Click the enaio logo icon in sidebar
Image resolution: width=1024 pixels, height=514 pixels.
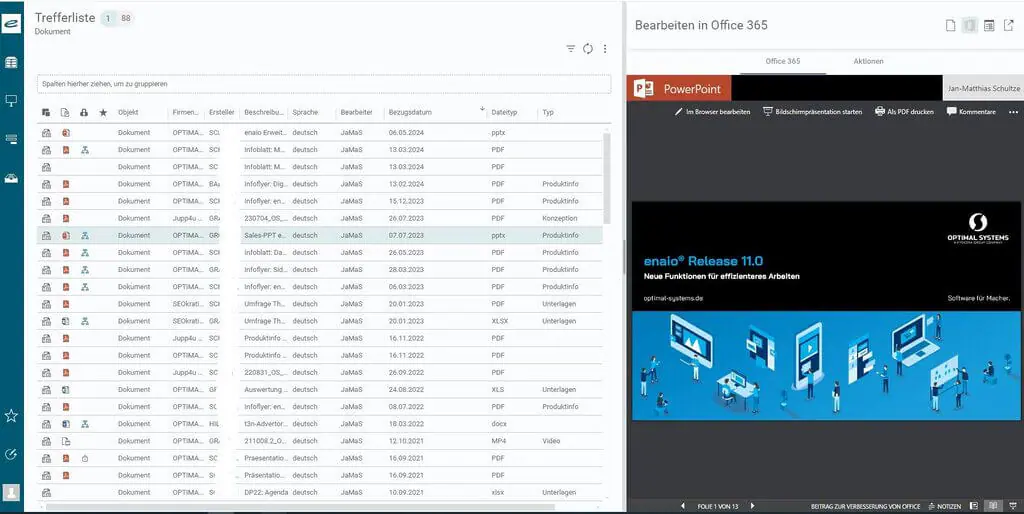[11, 25]
